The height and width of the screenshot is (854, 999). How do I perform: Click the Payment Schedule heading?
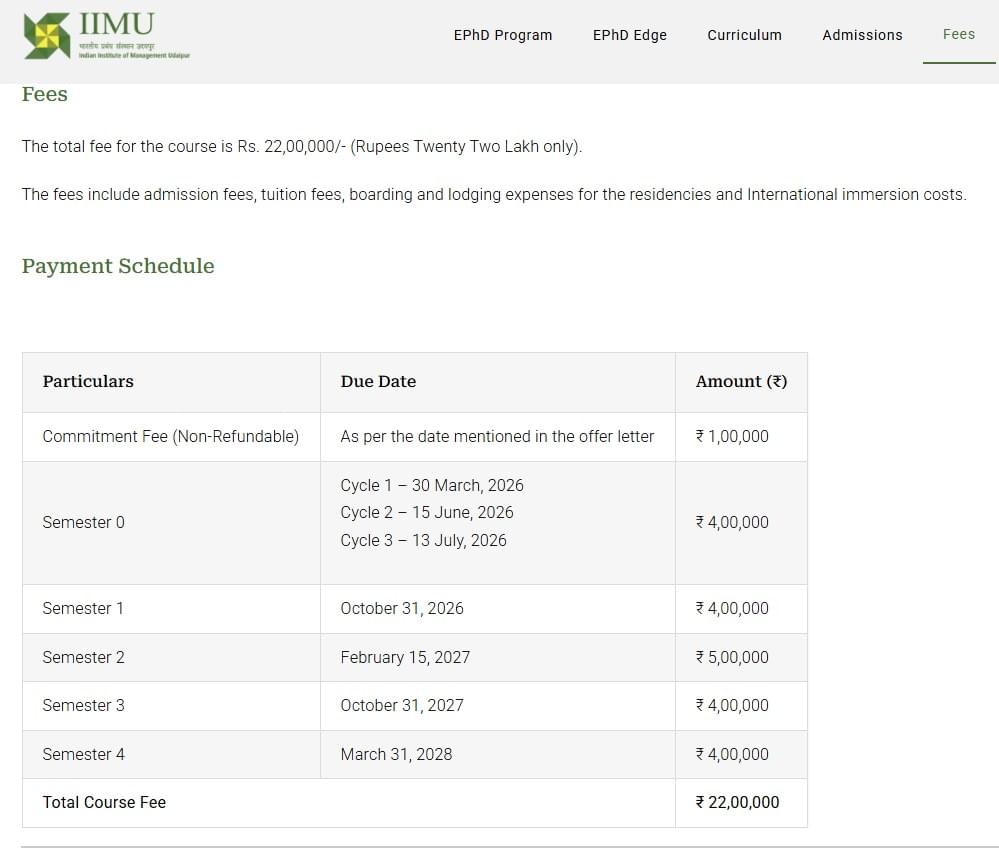pyautogui.click(x=117, y=266)
